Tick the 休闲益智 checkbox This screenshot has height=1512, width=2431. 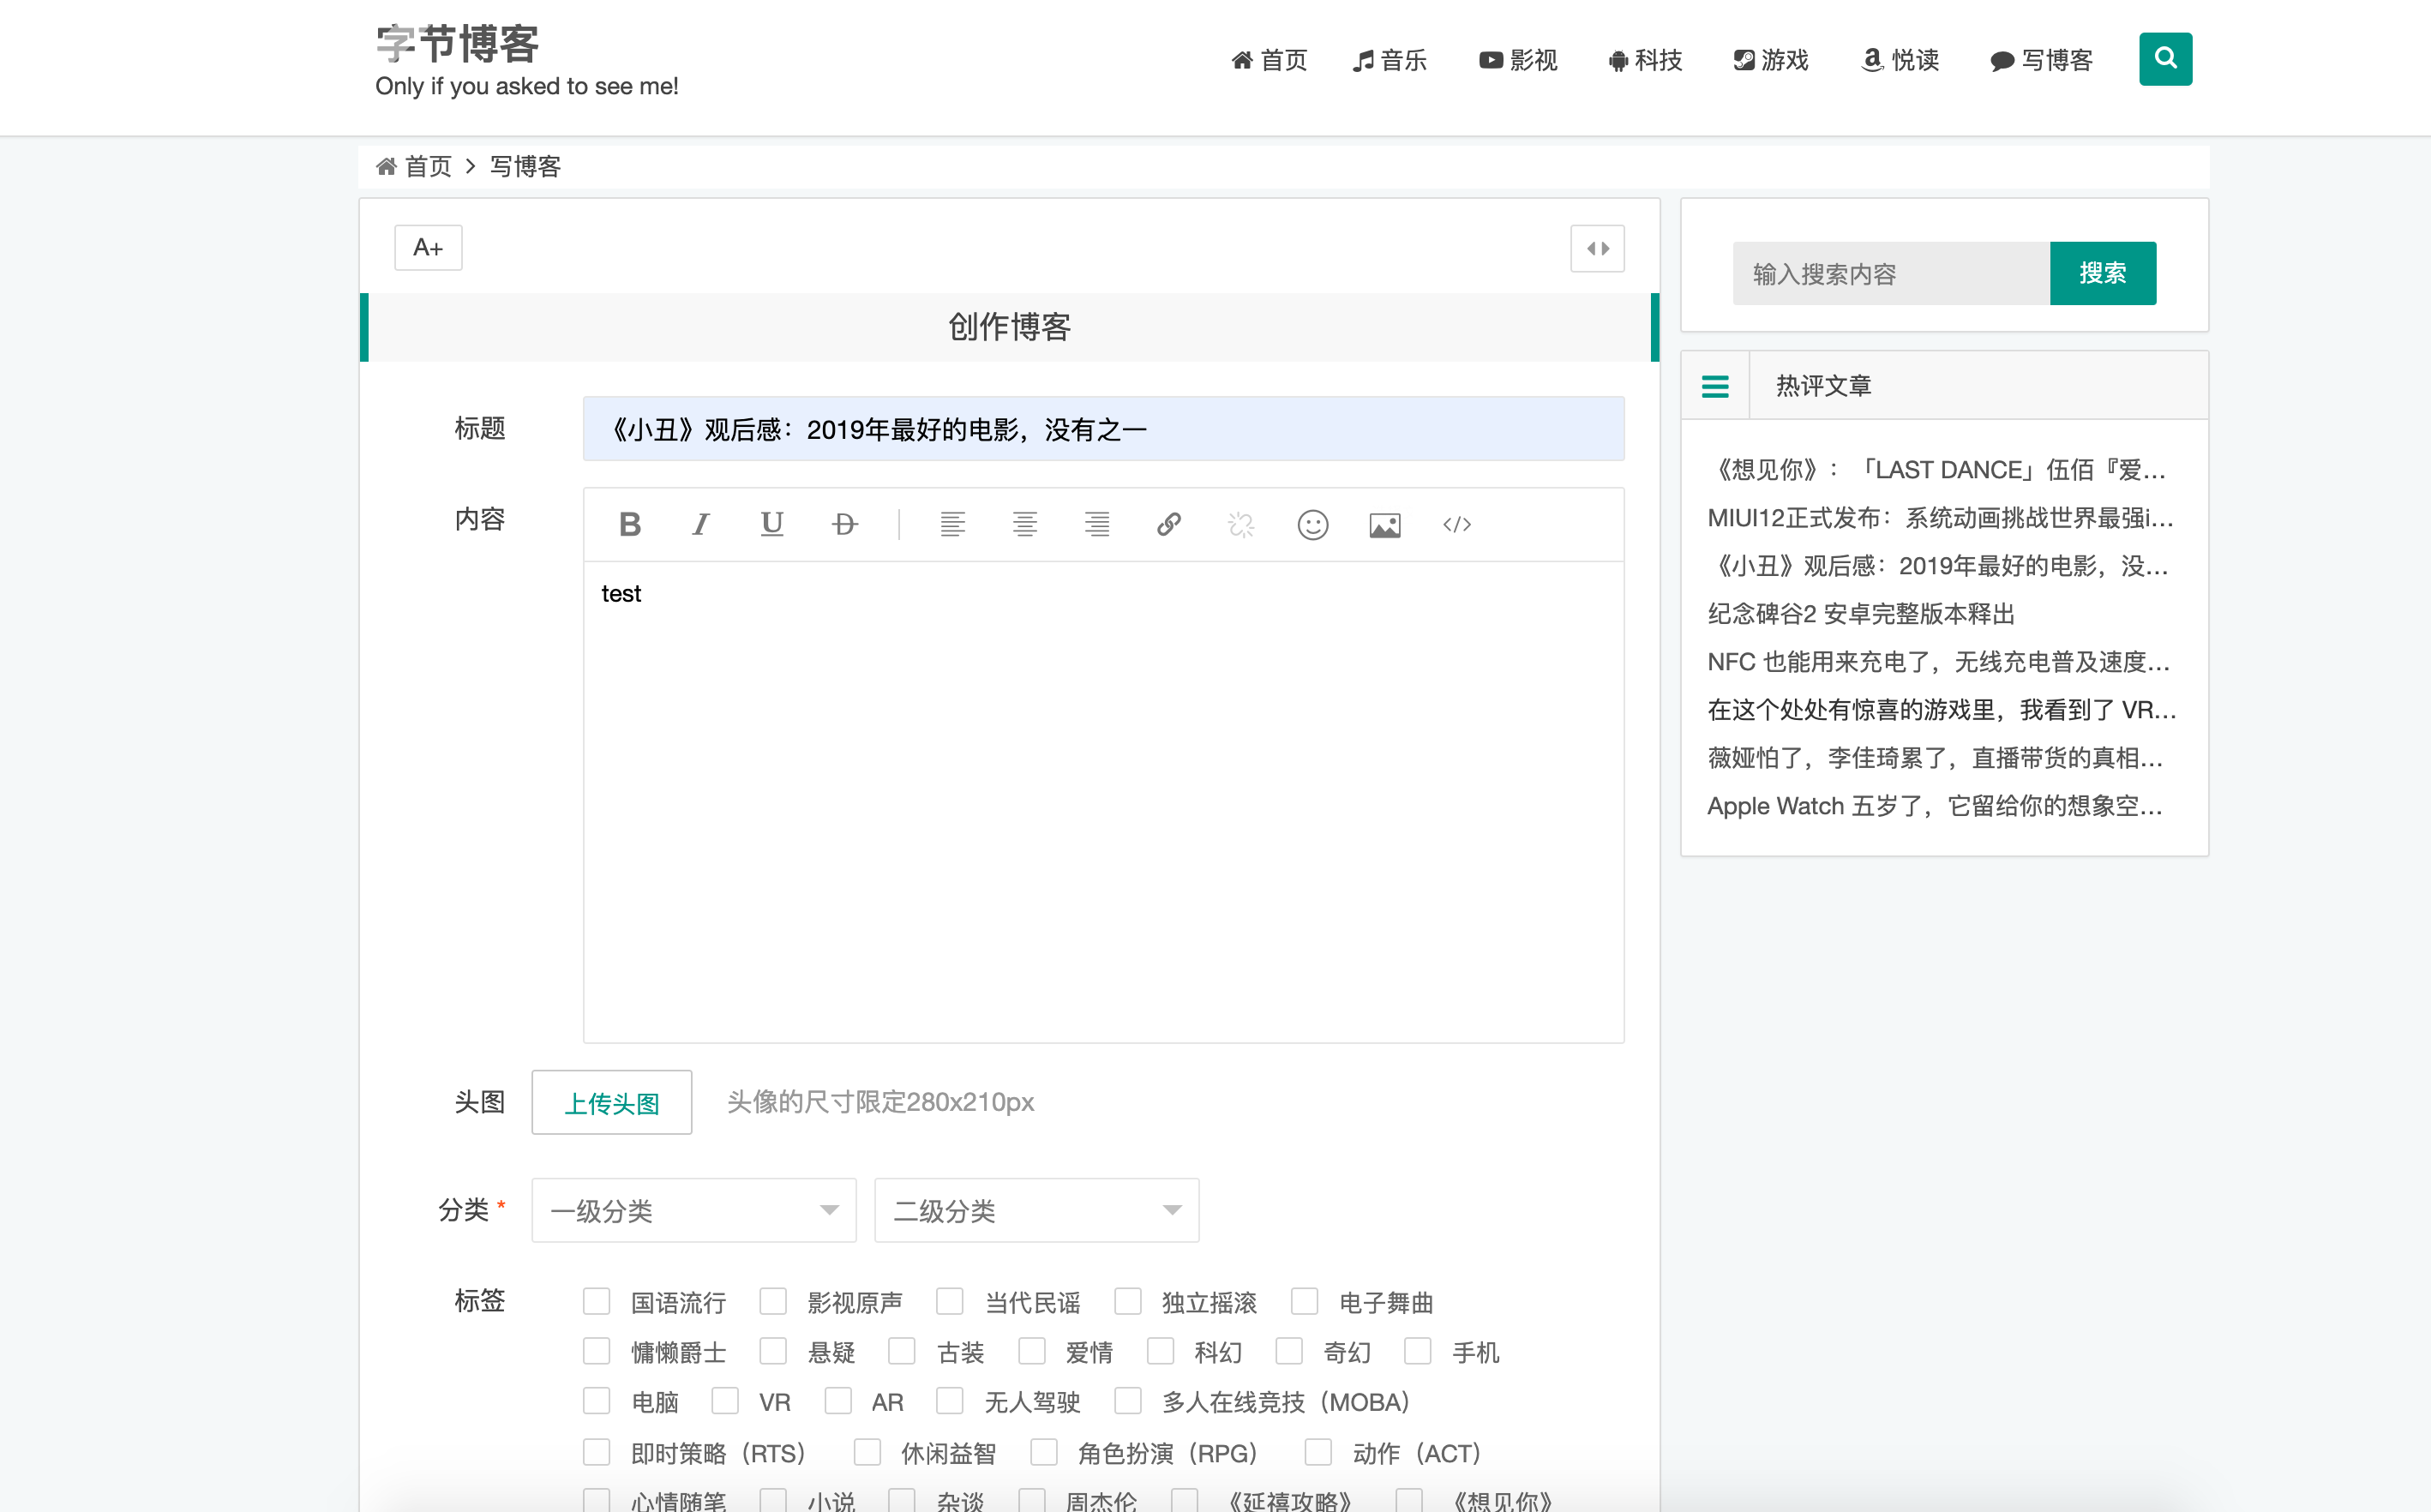(867, 1452)
